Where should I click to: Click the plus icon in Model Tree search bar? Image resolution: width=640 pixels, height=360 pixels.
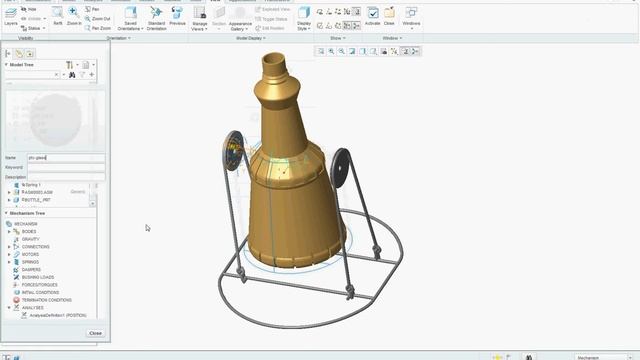point(92,75)
